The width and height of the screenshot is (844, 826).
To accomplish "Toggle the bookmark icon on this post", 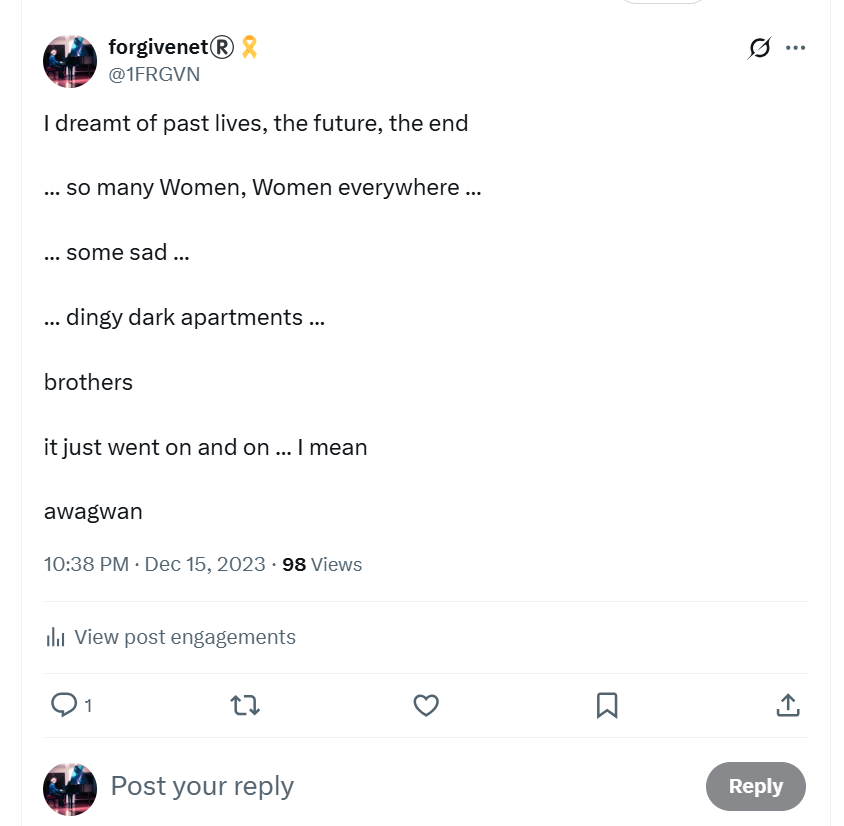I will (x=607, y=705).
